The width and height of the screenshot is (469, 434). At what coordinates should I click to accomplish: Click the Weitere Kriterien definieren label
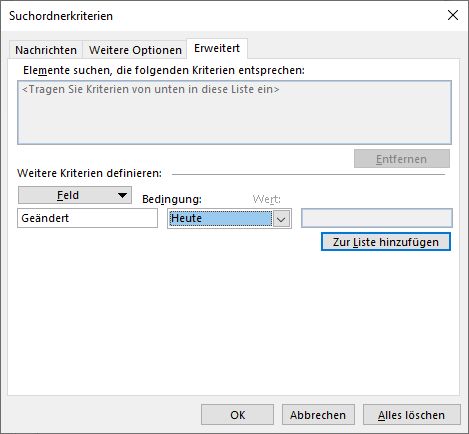click(89, 173)
